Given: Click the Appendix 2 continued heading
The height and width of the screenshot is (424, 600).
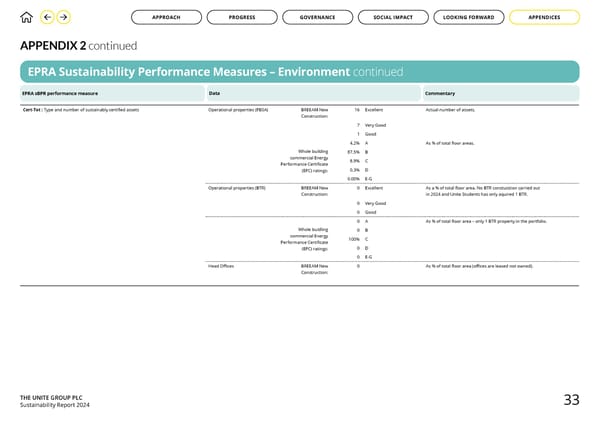Looking at the screenshot, I should click(x=78, y=45).
